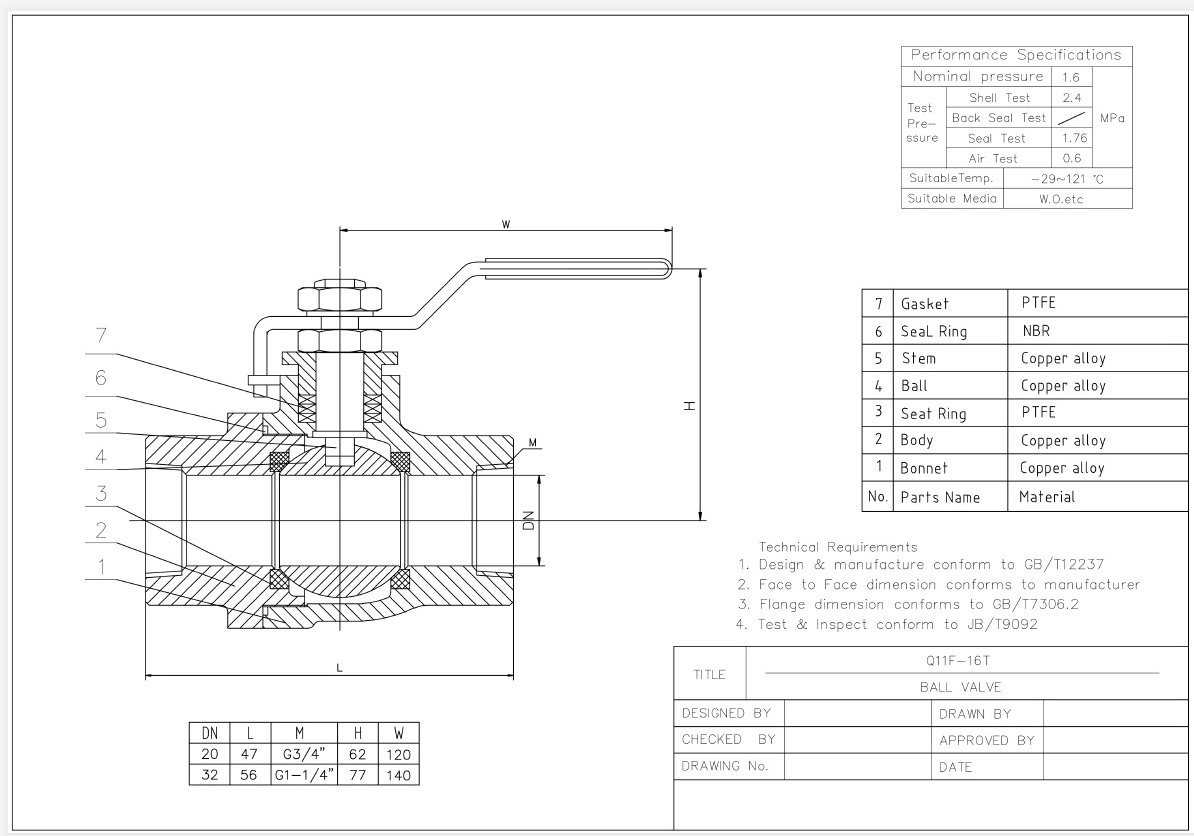Click the Shell Test value 2.4

[x=1071, y=97]
